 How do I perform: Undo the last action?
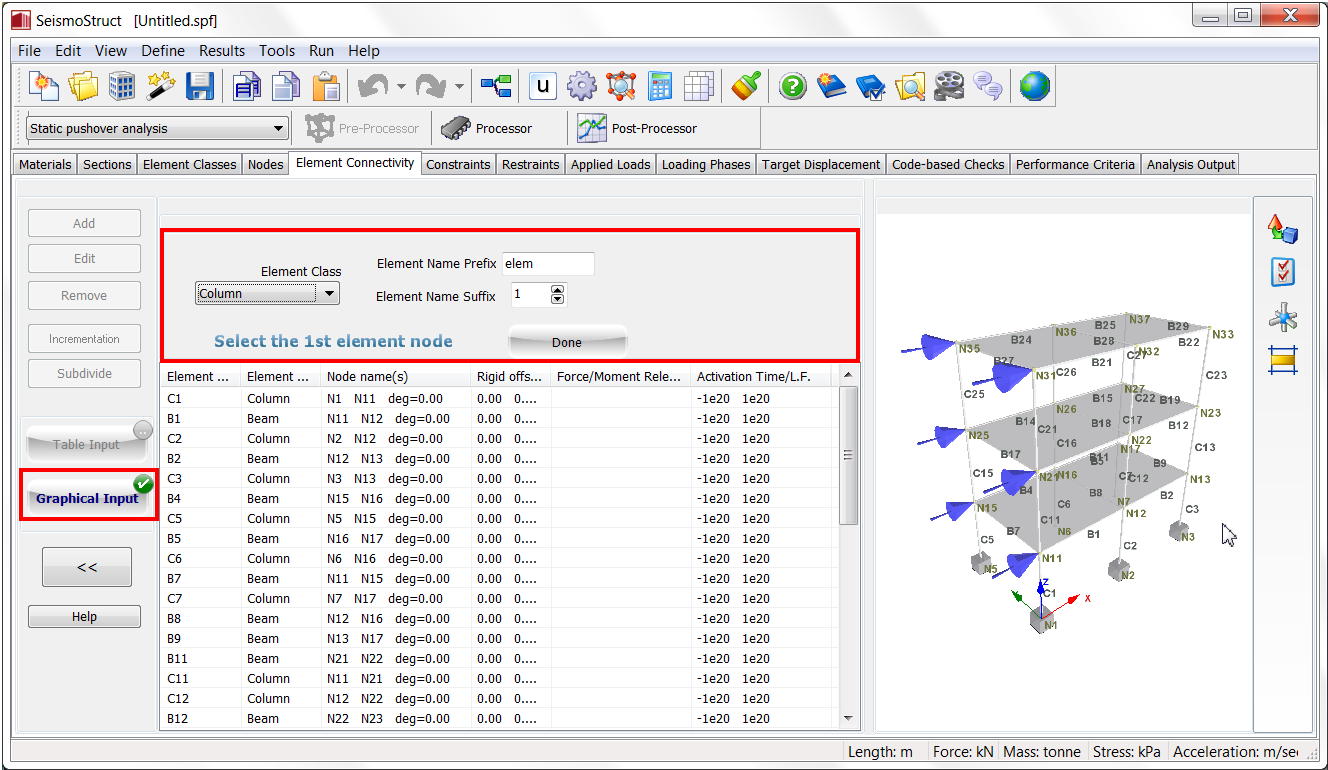click(372, 86)
